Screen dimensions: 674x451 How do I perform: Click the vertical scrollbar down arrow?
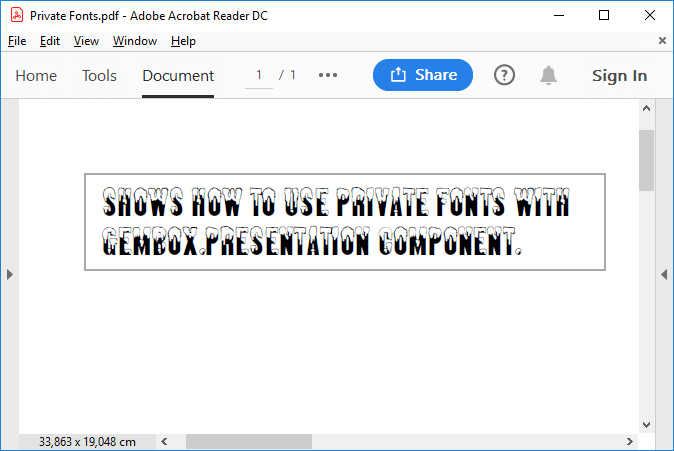646,424
